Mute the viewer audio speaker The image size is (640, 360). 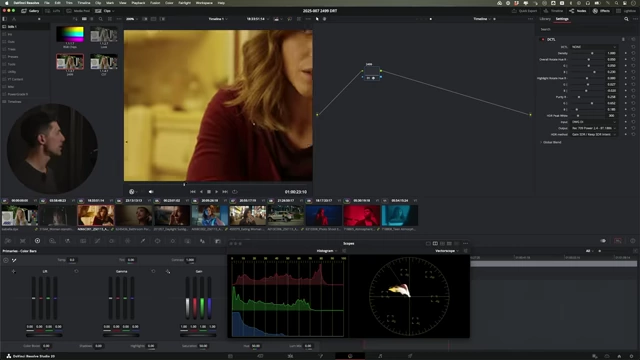(x=151, y=192)
